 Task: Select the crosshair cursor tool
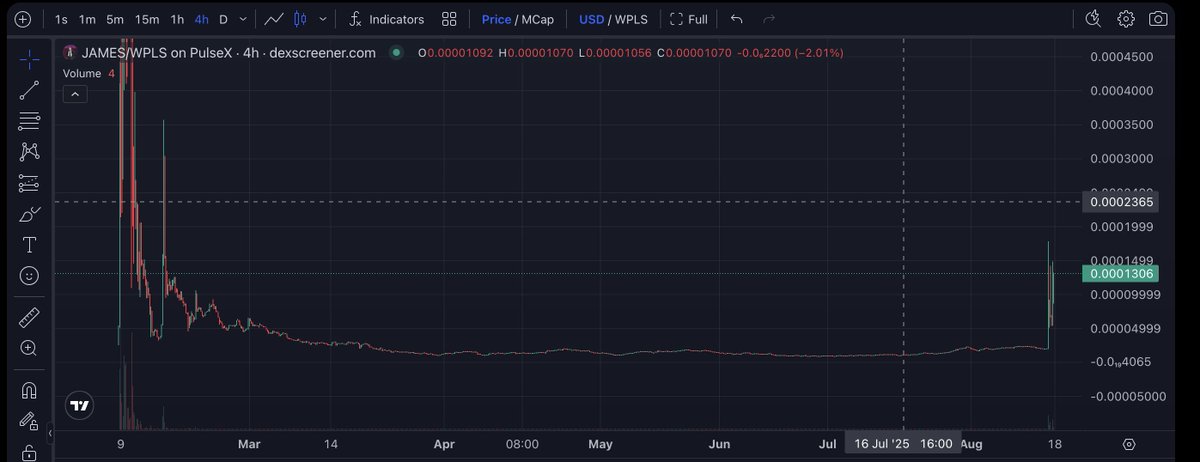(30, 58)
